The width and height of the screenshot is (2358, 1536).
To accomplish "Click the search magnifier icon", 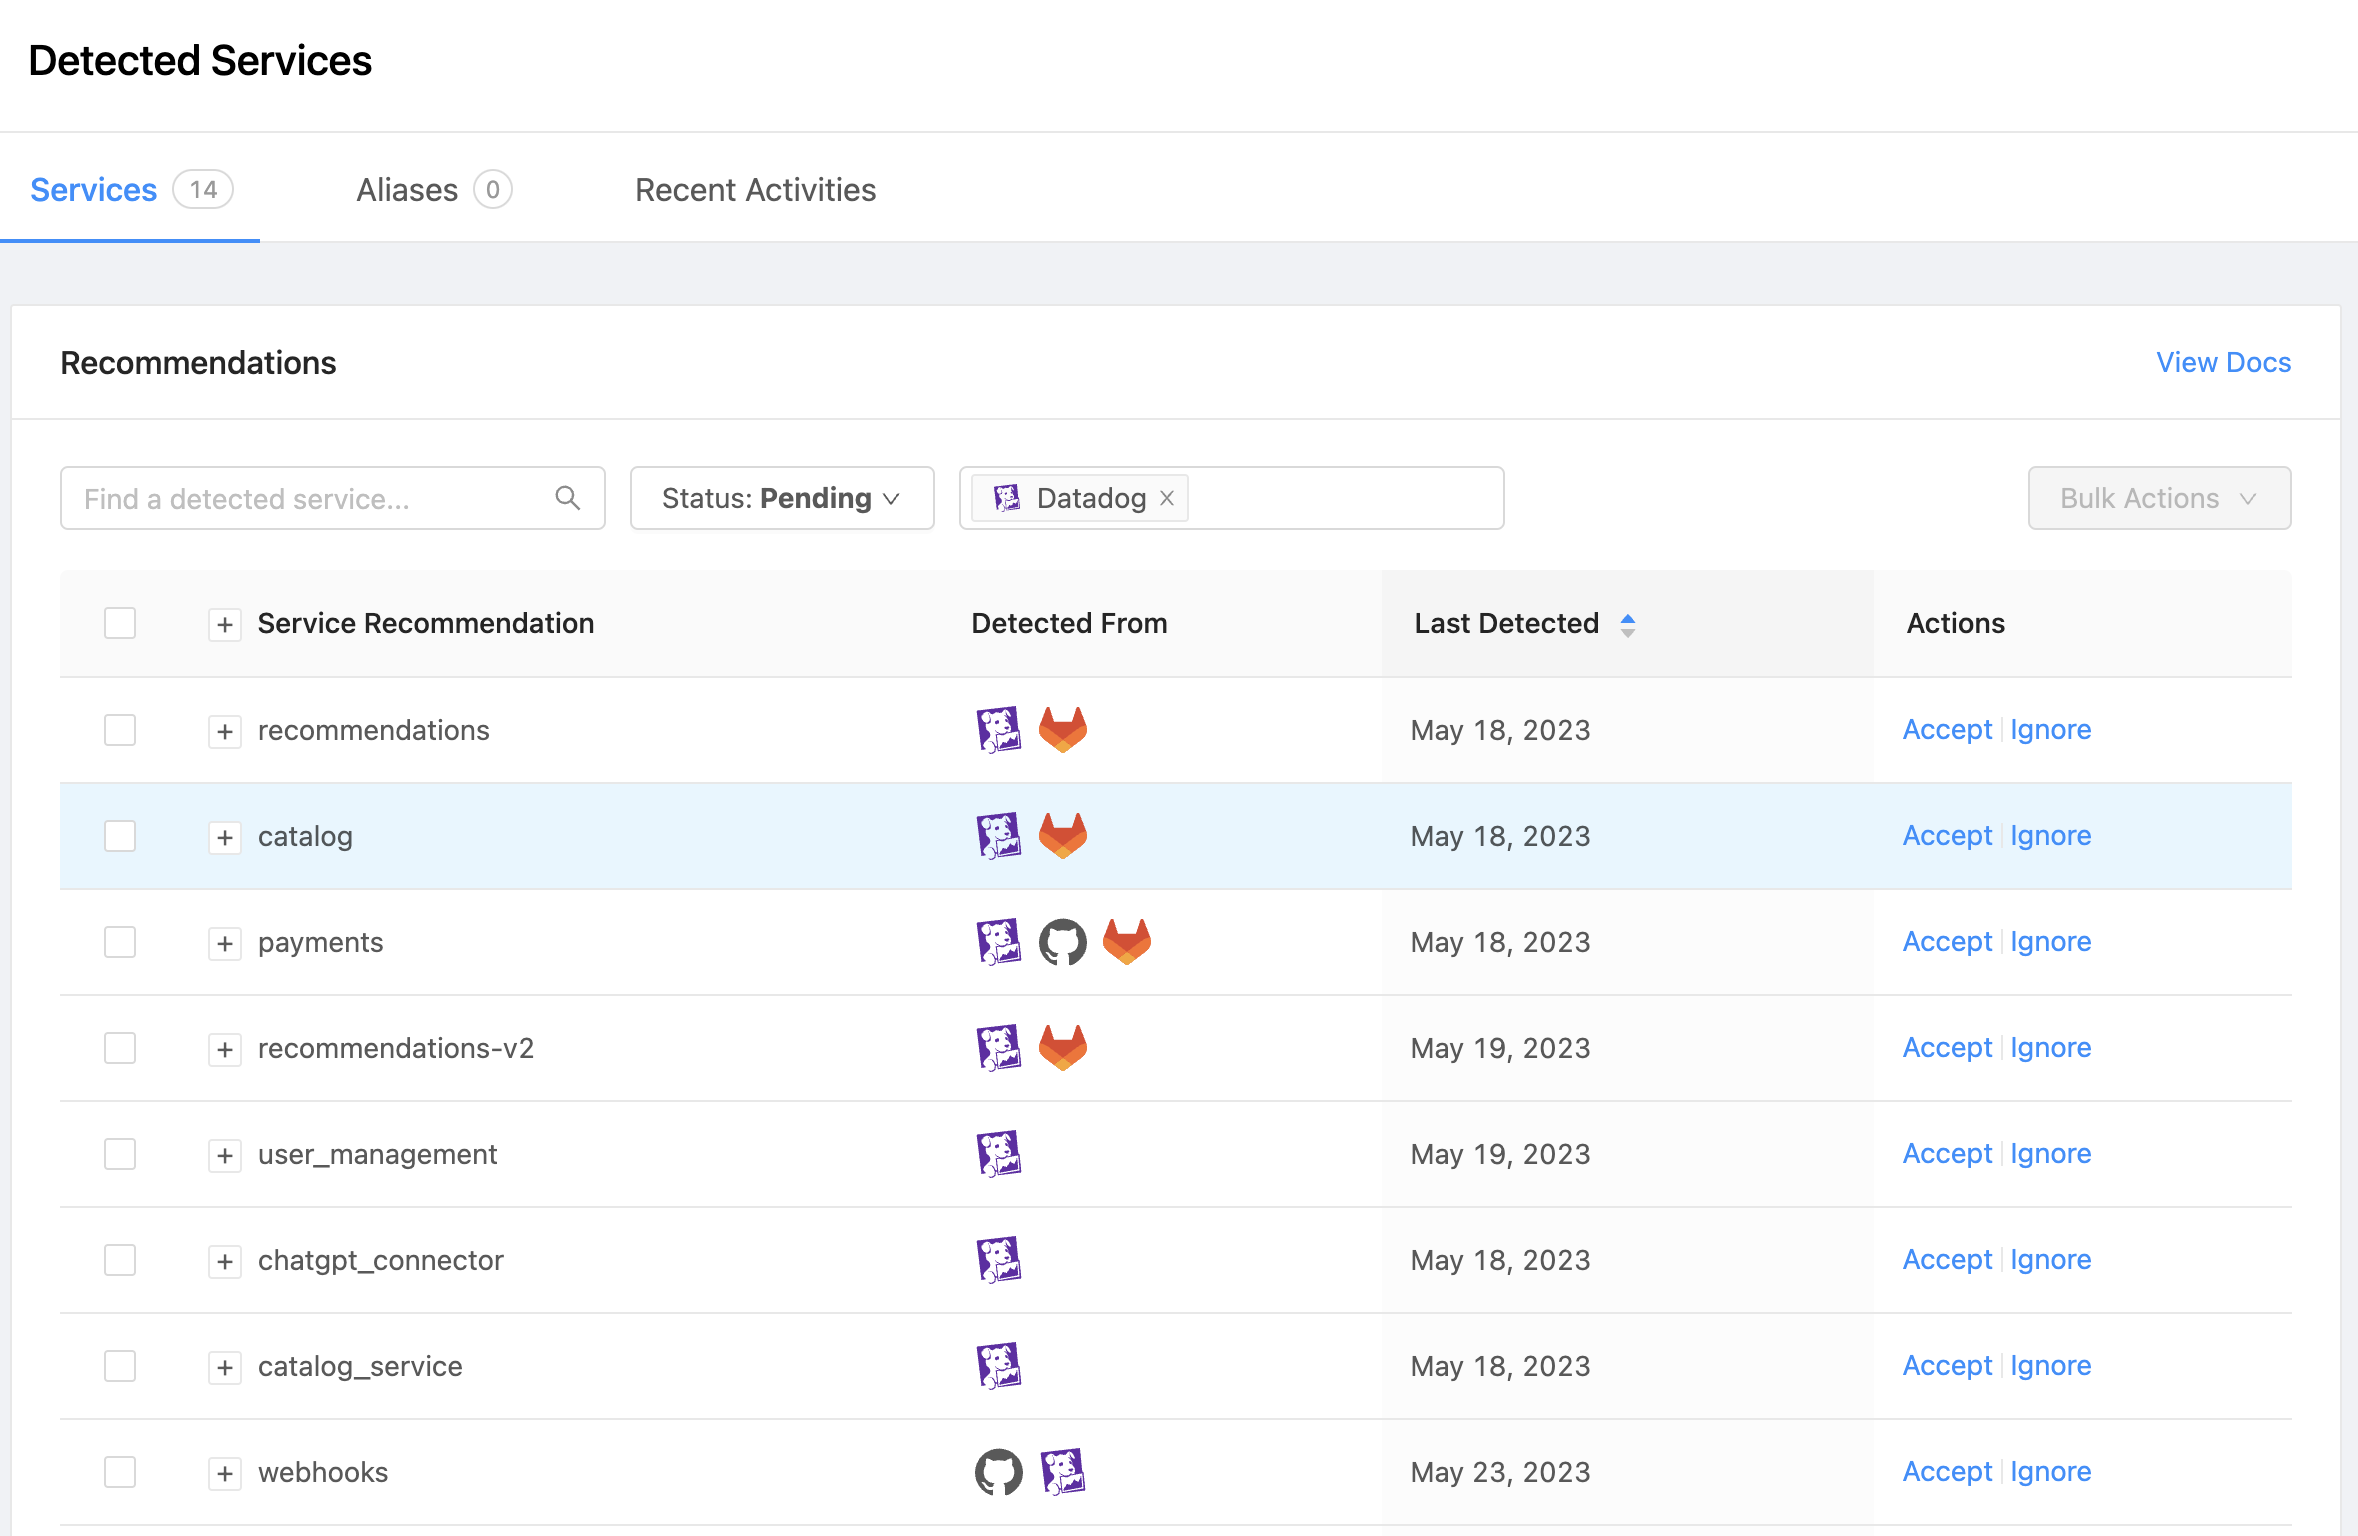I will [568, 498].
